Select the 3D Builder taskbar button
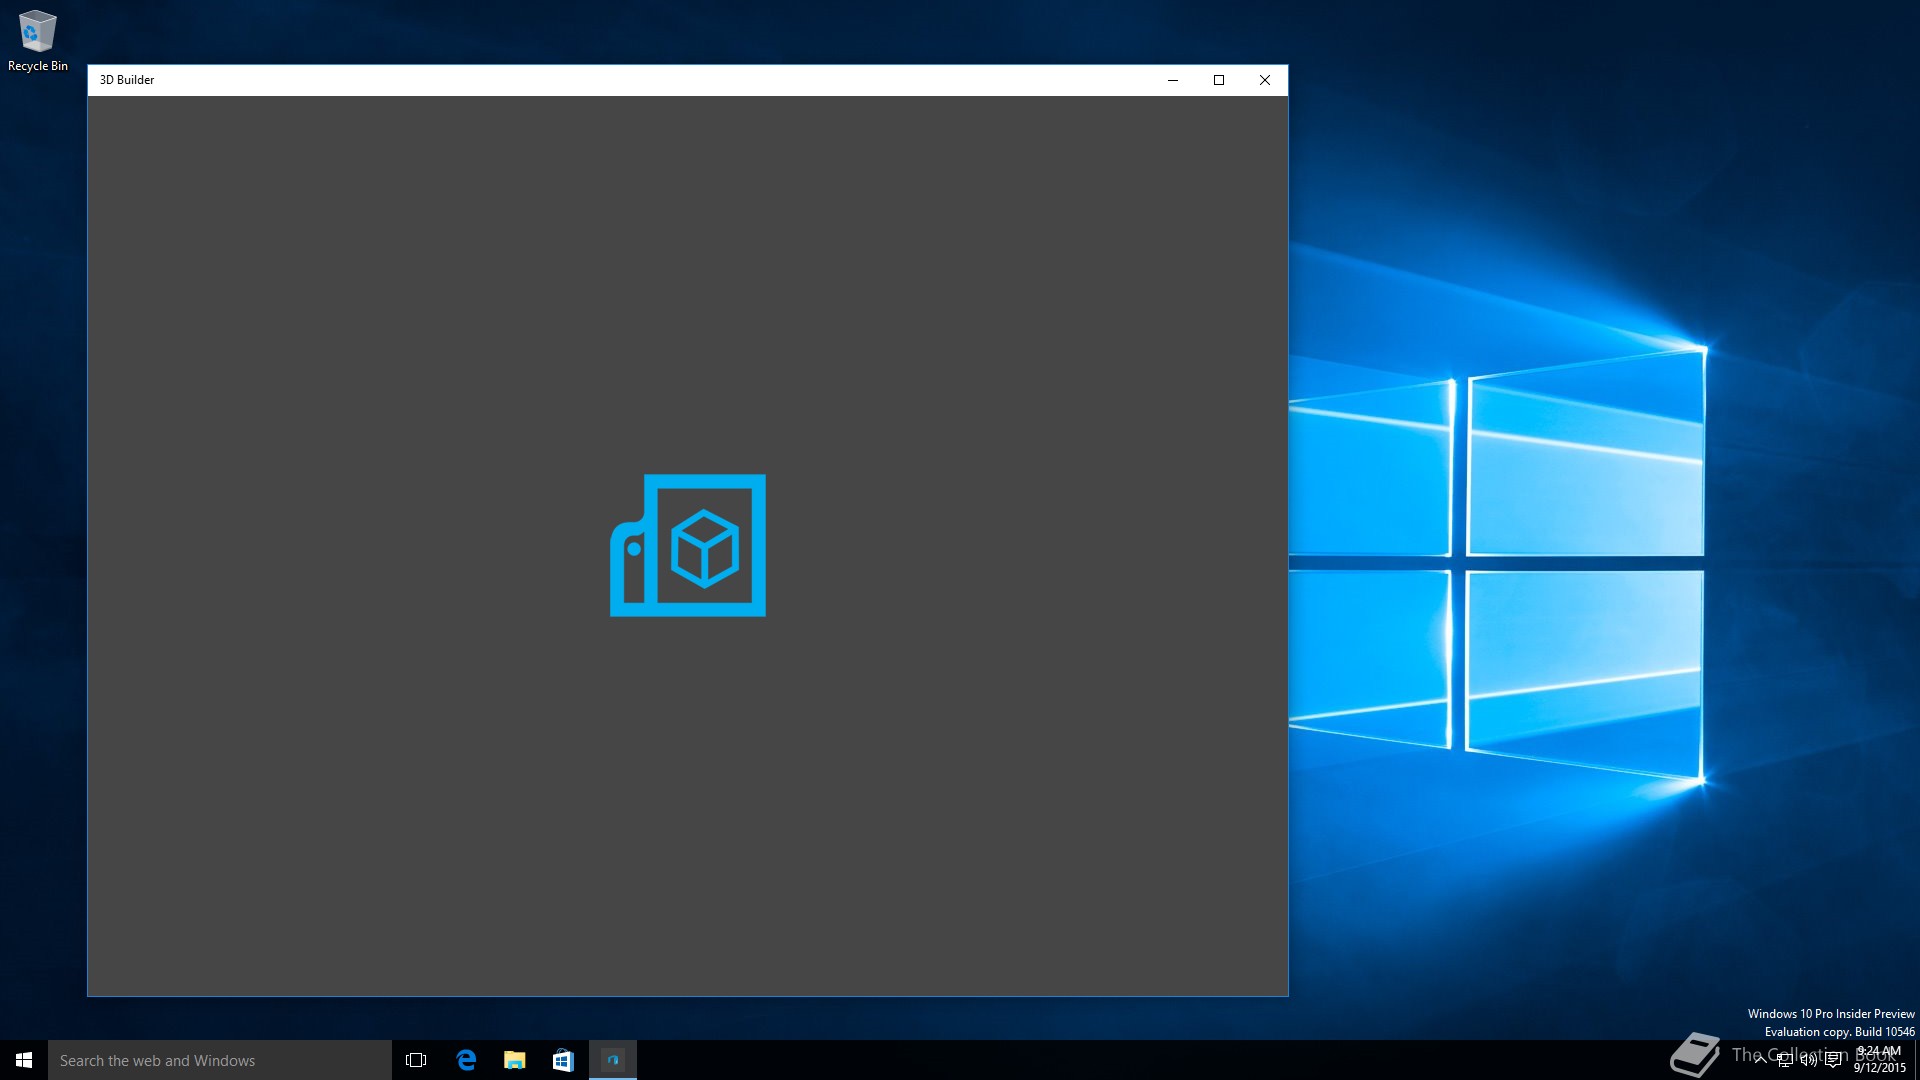 (x=613, y=1060)
